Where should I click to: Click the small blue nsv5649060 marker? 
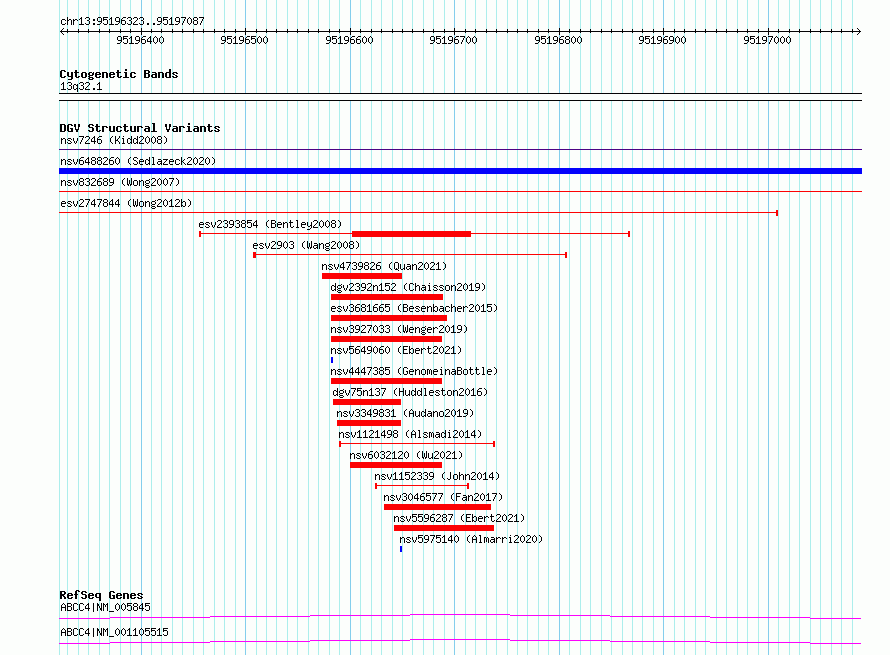[332, 360]
